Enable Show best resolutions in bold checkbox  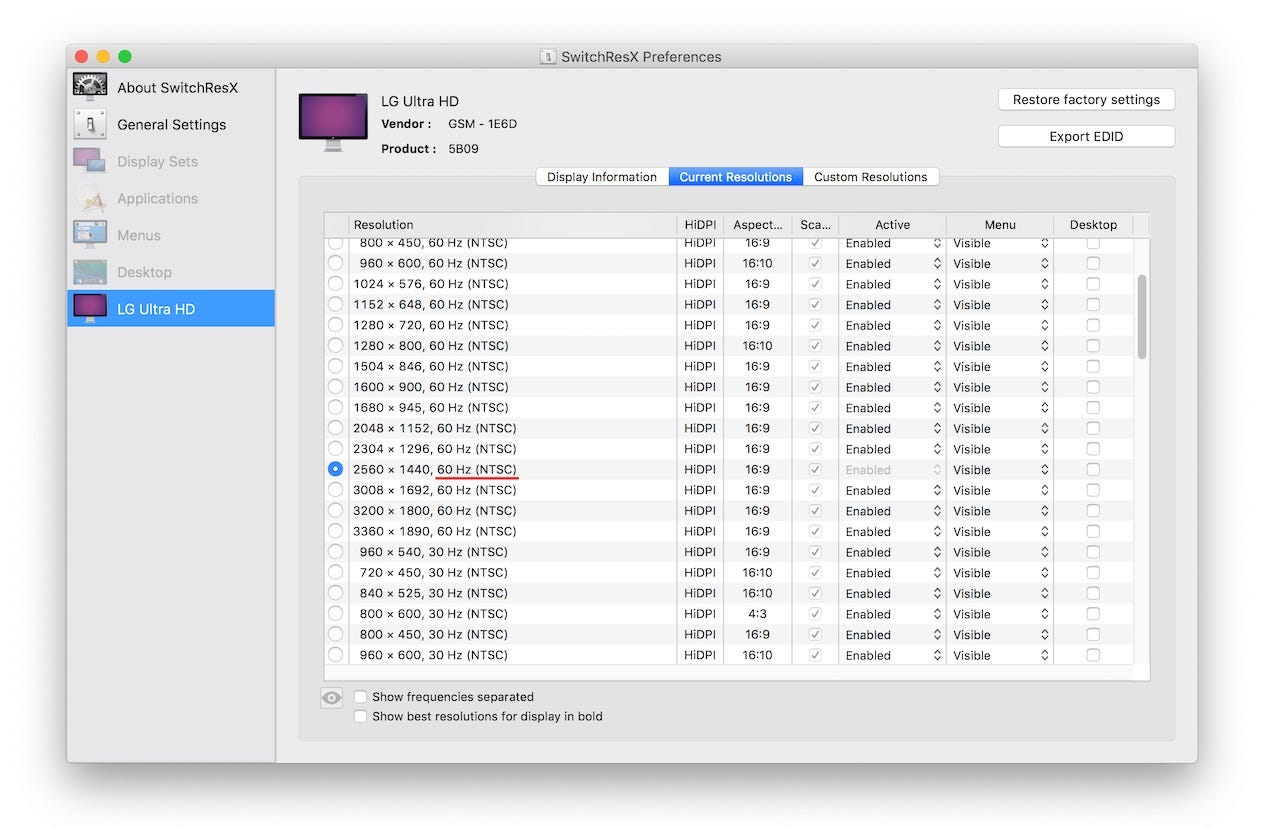360,716
